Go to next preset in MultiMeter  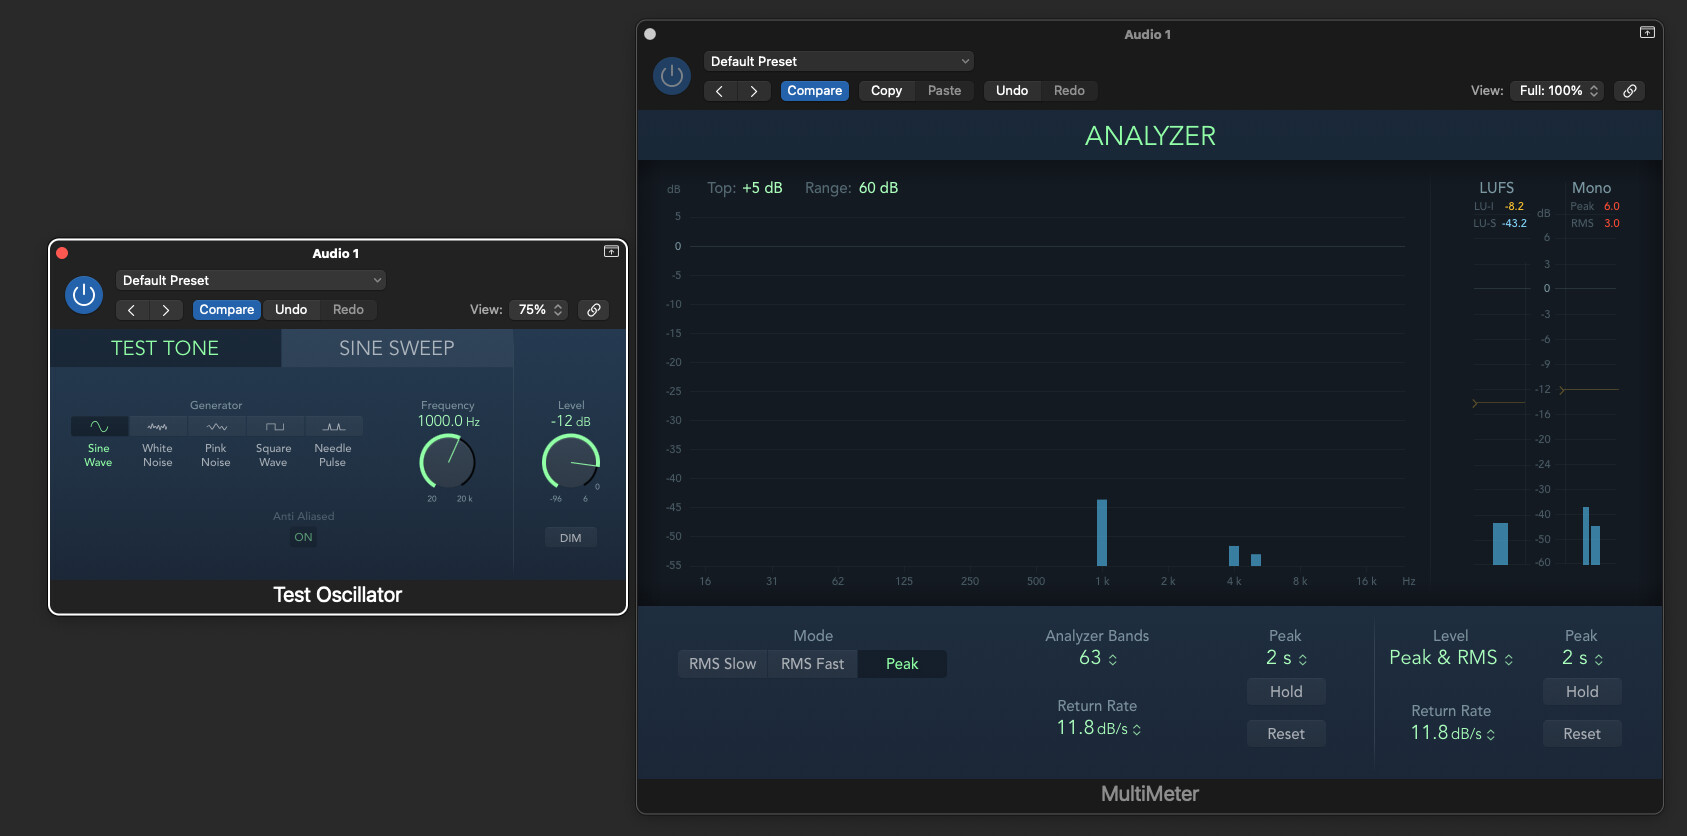click(754, 91)
